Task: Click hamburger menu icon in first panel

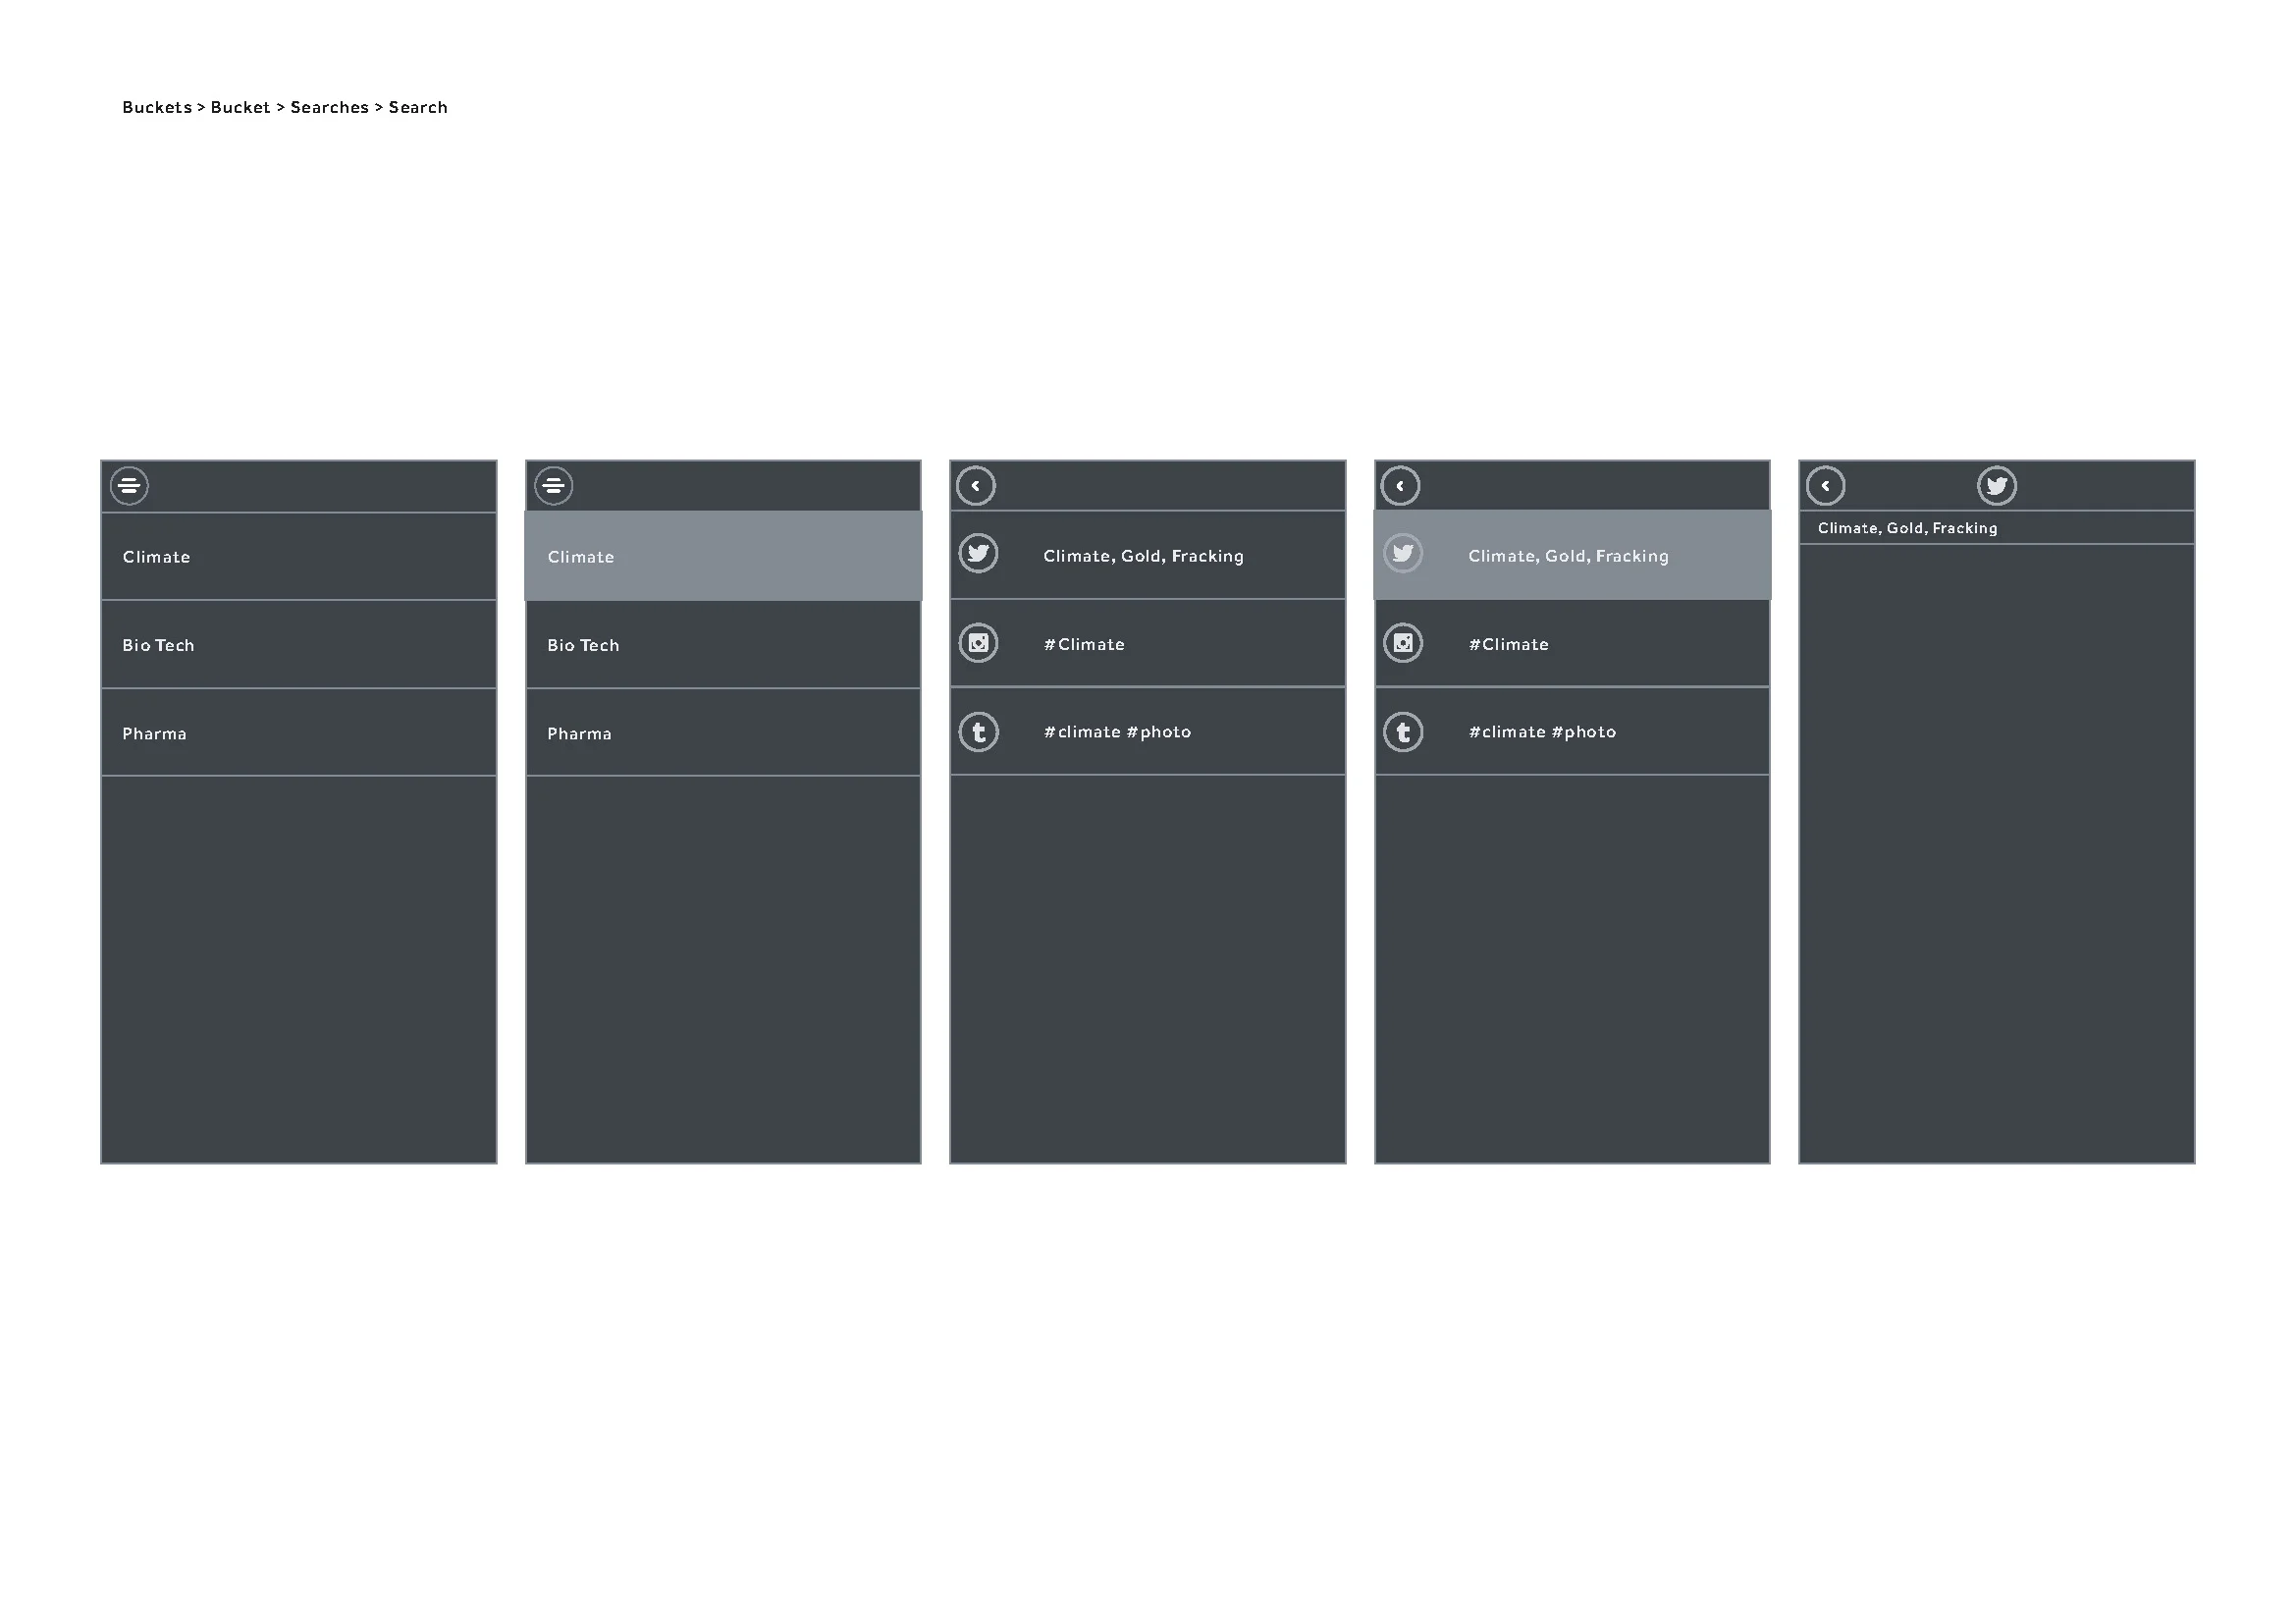Action: click(x=129, y=486)
